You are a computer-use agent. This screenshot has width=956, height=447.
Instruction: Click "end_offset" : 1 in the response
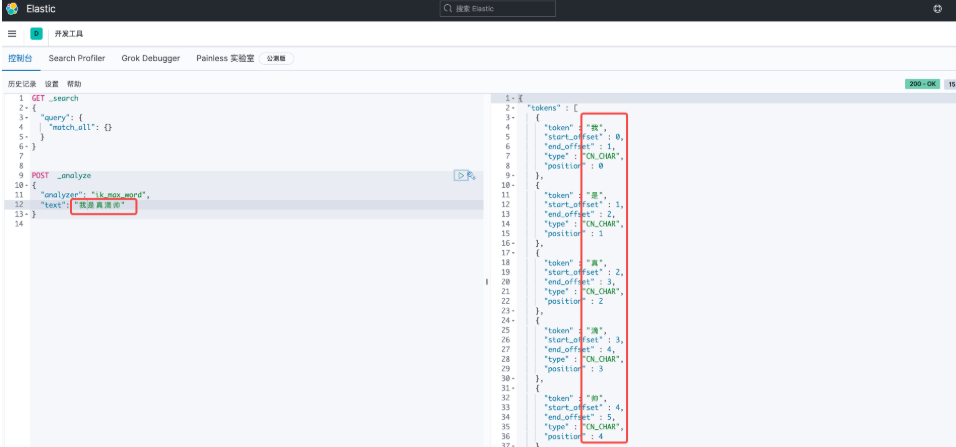(582, 147)
